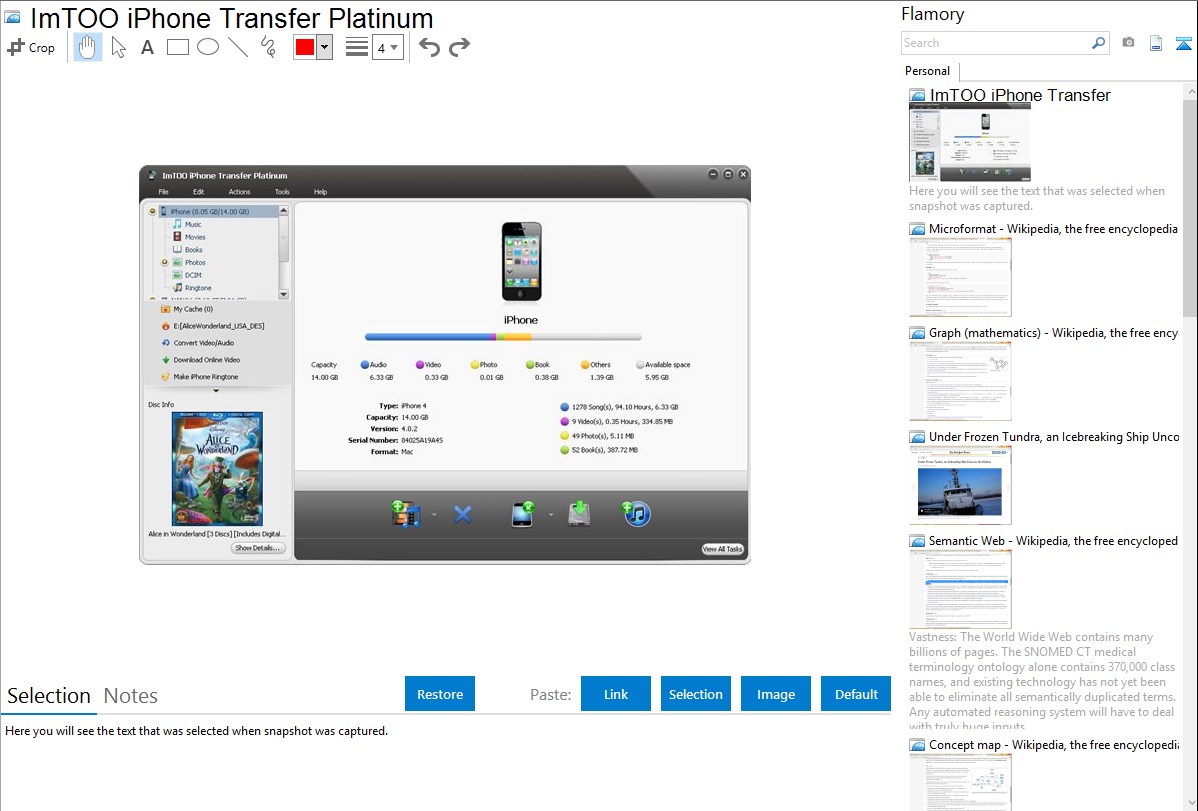The height and width of the screenshot is (811, 1198).
Task: Open the Graph (mathematics) snapshot thumbnail
Action: tap(960, 381)
